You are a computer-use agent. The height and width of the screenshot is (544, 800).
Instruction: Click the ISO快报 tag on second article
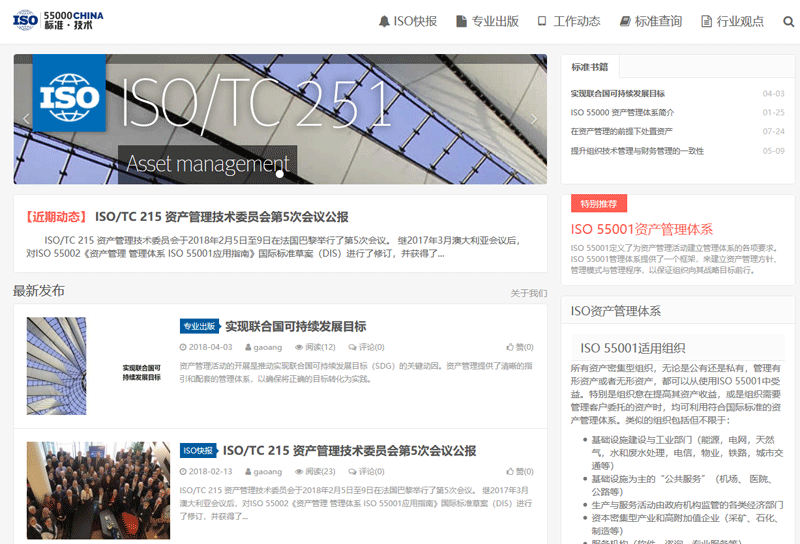[198, 451]
